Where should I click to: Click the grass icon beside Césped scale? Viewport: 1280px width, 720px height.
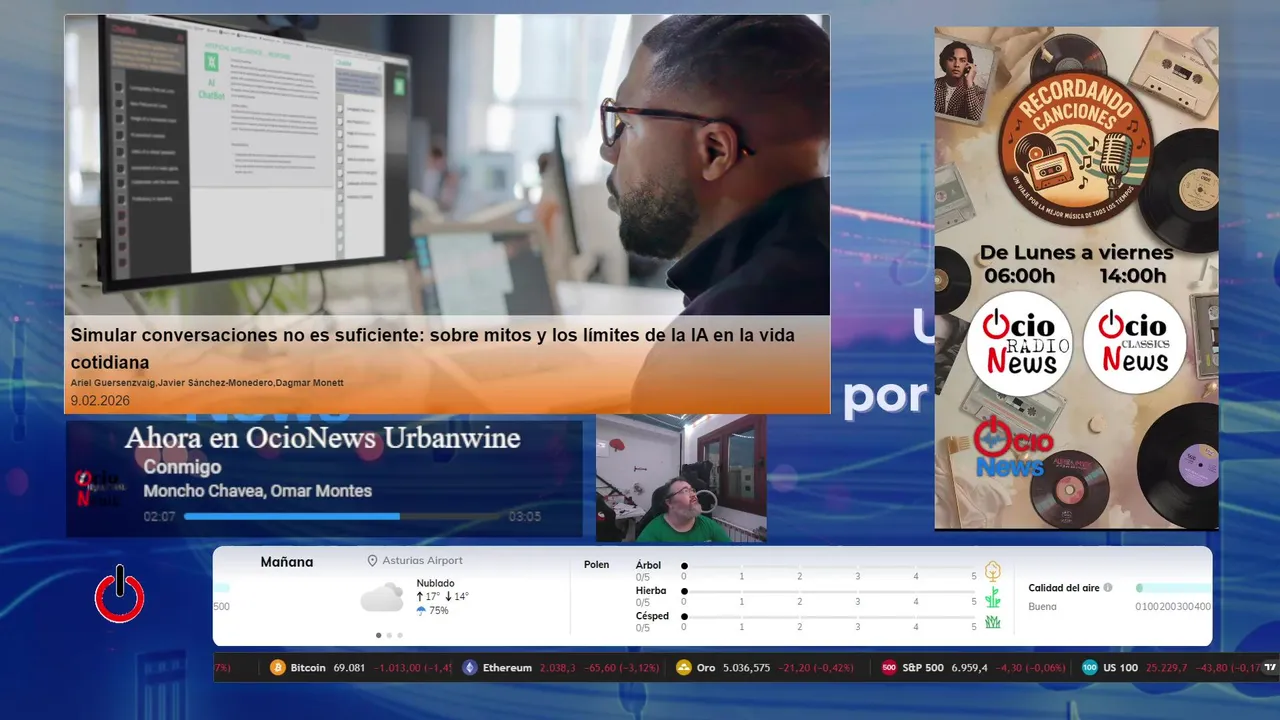tap(993, 622)
